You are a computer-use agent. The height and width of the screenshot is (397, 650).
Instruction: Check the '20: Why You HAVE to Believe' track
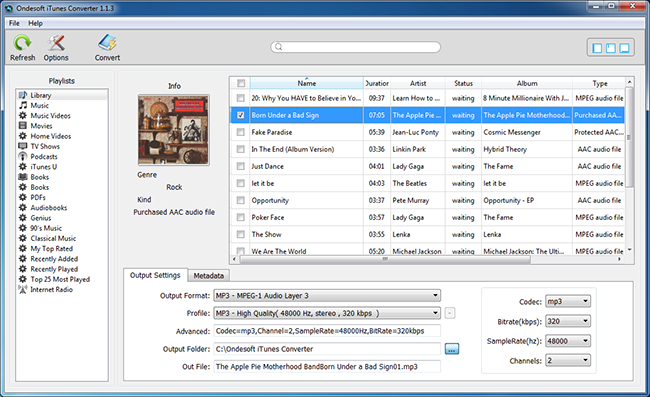pos(240,98)
